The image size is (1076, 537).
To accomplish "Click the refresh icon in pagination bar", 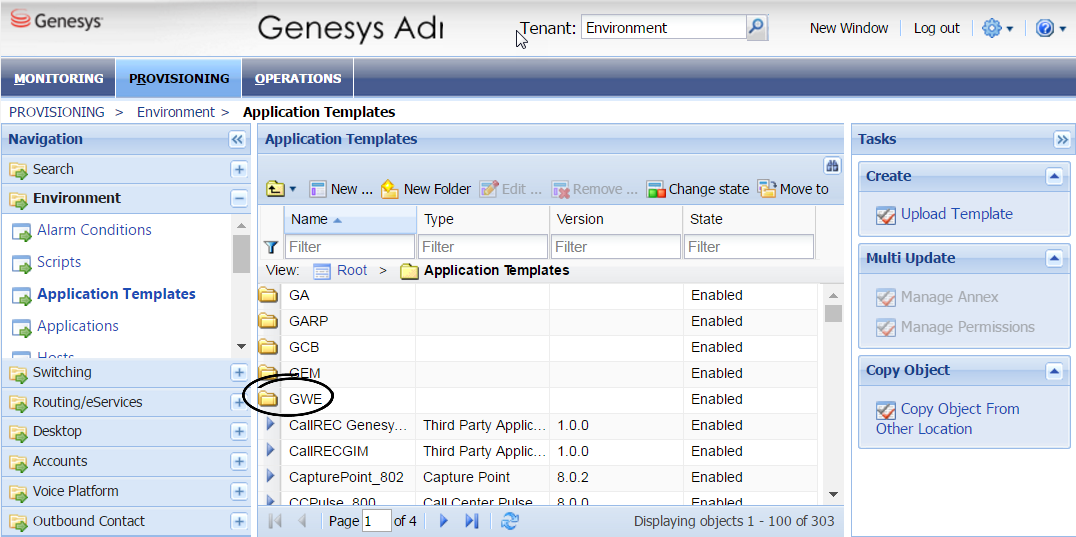I will pyautogui.click(x=510, y=521).
